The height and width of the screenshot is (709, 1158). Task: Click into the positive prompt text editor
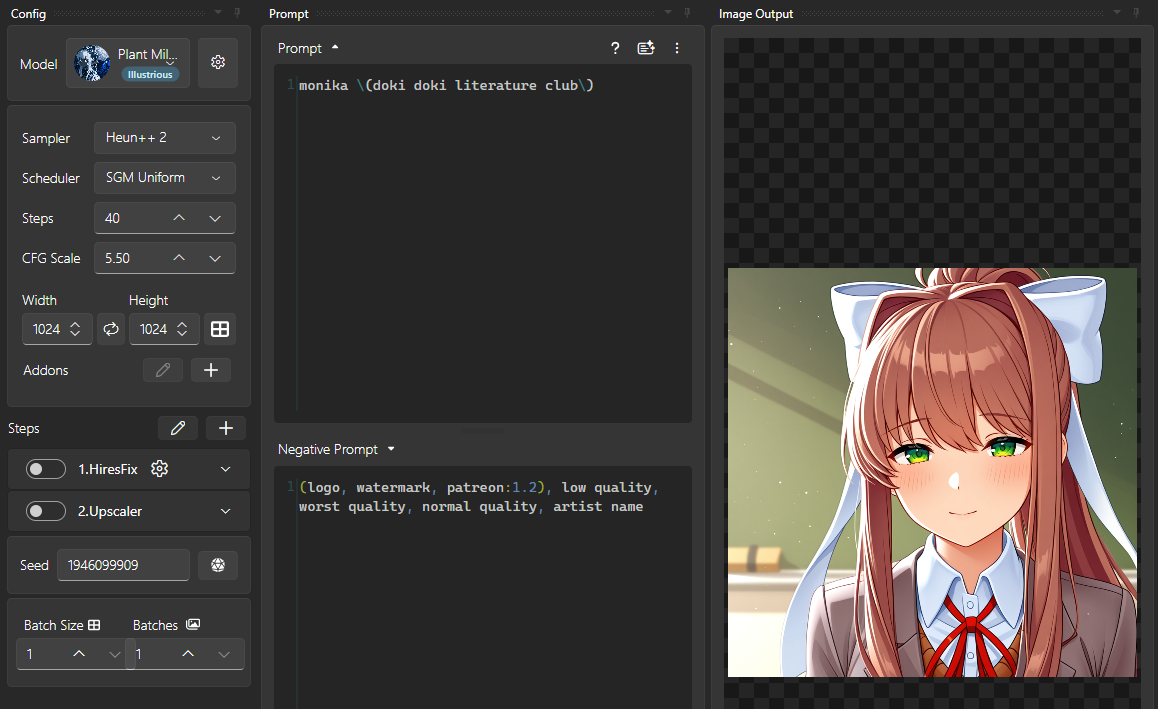[483, 244]
